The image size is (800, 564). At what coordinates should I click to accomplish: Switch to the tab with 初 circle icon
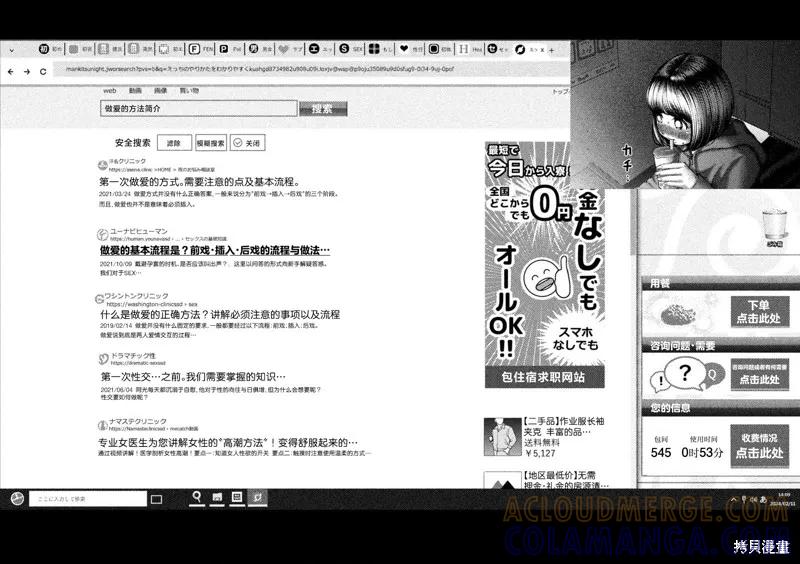50,49
